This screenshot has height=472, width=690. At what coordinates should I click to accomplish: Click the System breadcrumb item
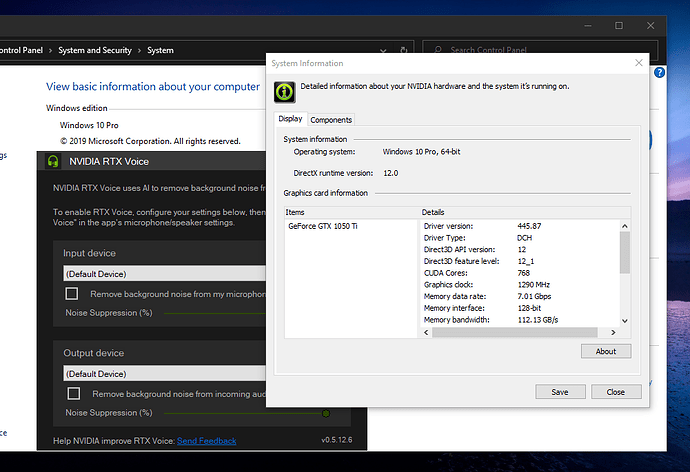pyautogui.click(x=160, y=50)
